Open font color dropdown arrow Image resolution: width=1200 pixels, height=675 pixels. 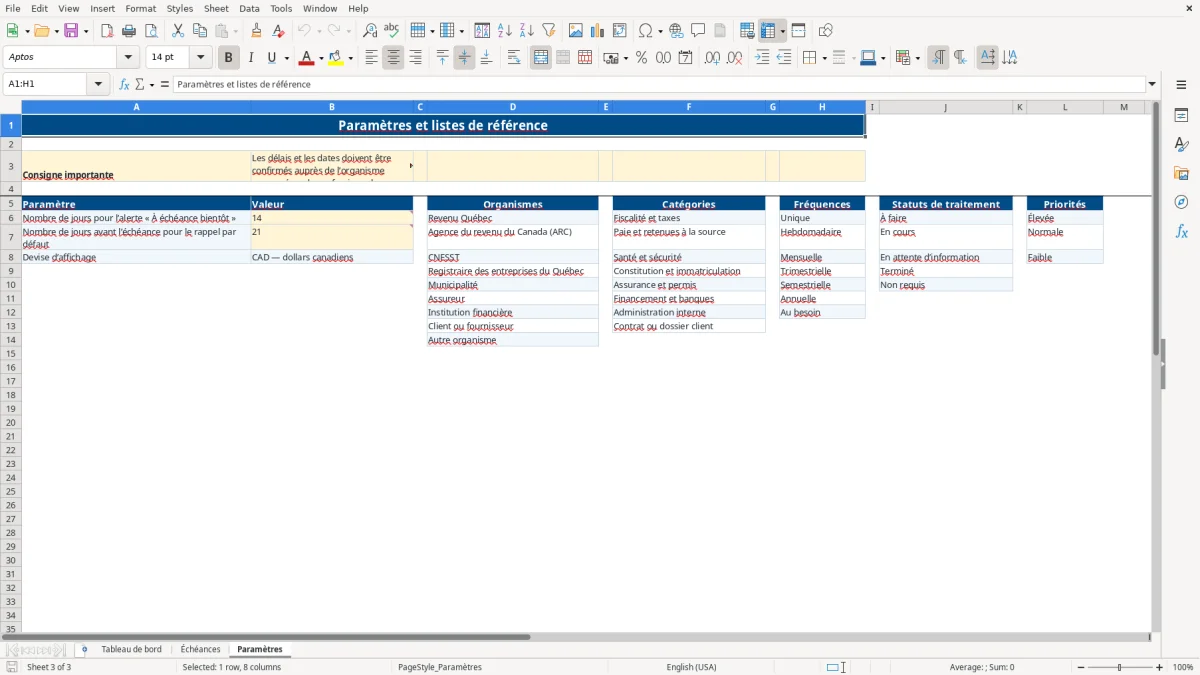click(x=321, y=58)
